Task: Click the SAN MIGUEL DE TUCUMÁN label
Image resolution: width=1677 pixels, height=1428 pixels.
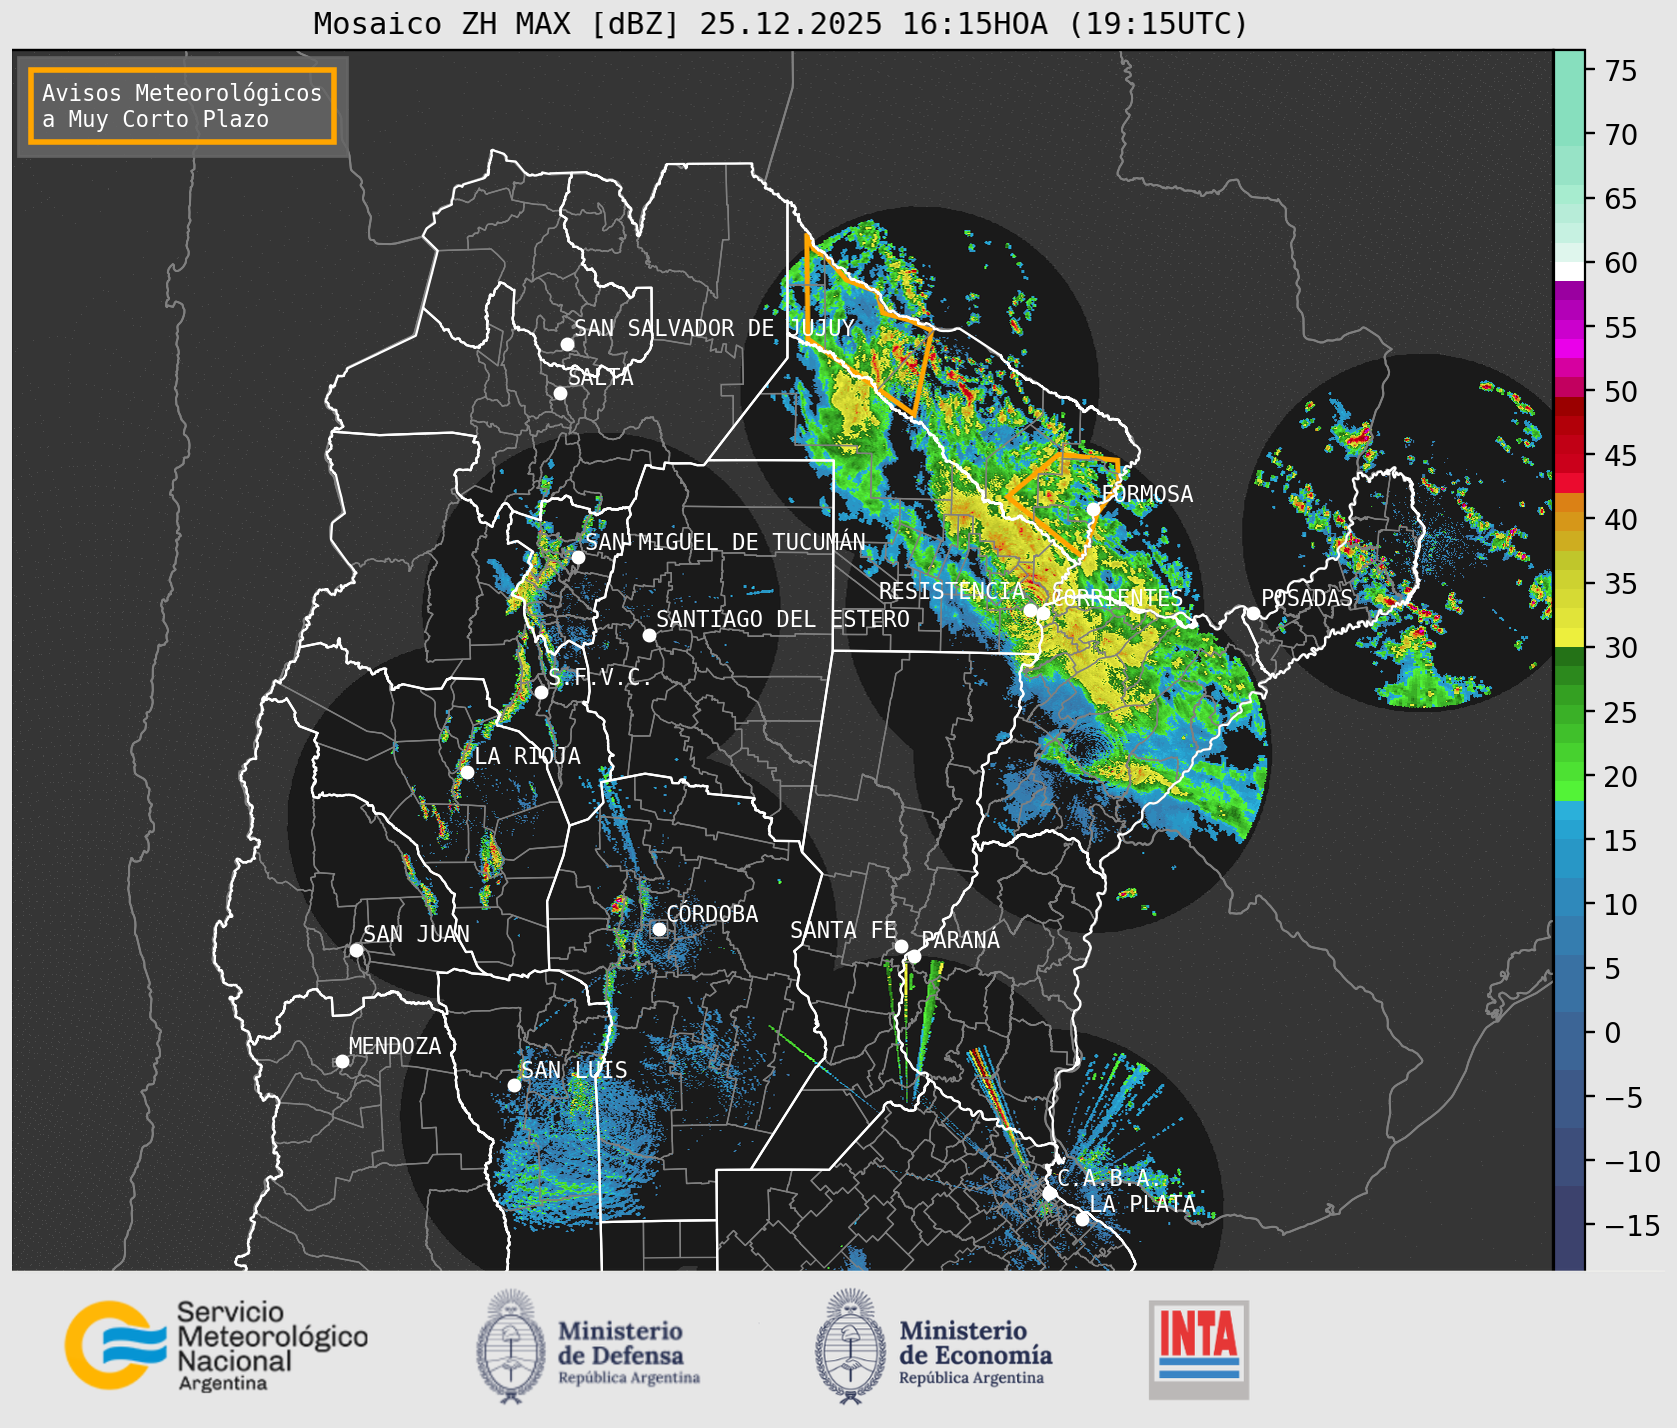Action: coord(726,542)
